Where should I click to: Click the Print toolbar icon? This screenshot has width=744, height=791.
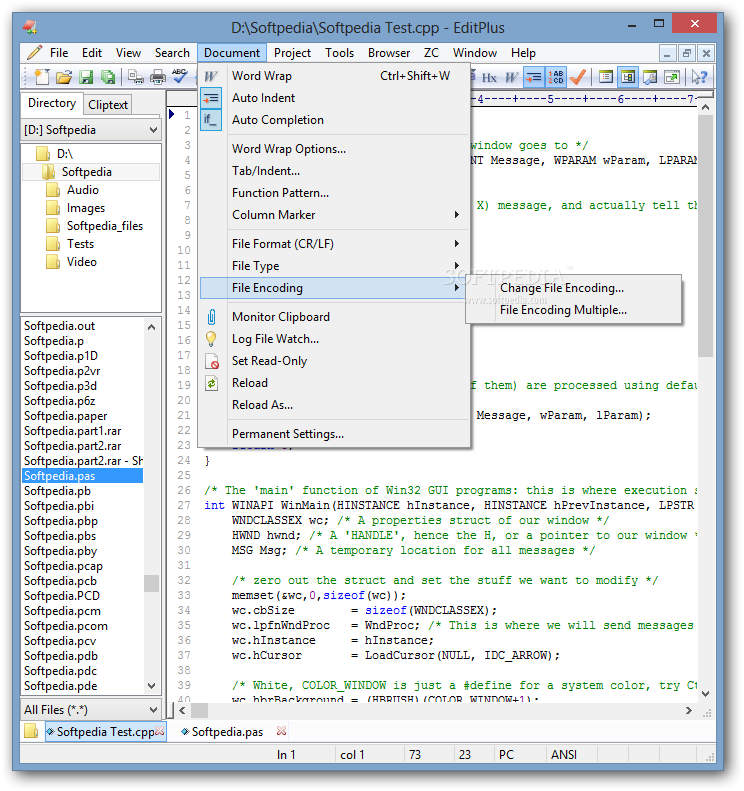(158, 77)
